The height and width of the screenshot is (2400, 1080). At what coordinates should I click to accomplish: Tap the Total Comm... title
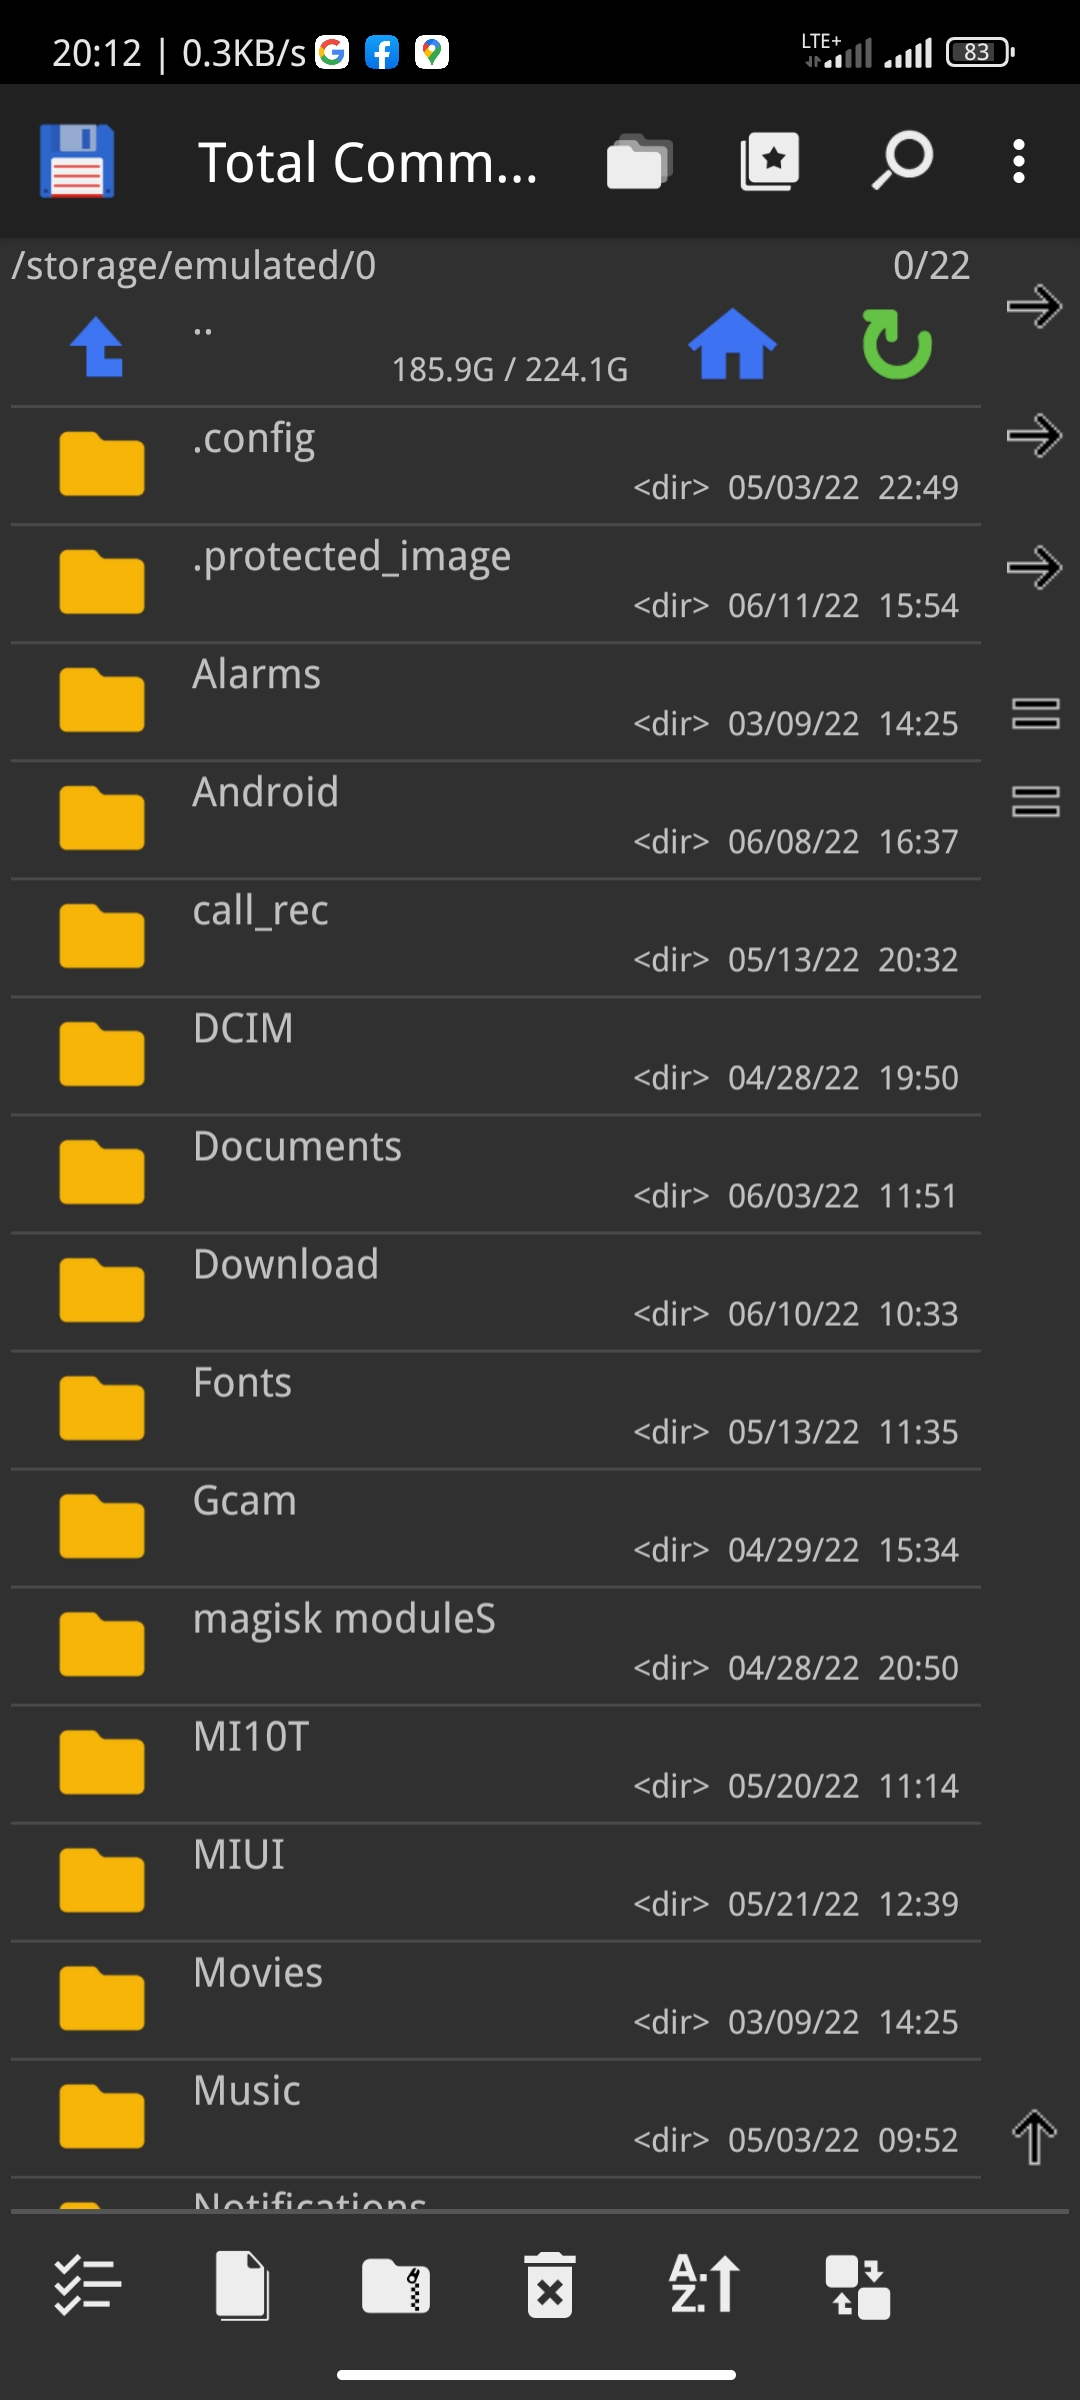368,162
